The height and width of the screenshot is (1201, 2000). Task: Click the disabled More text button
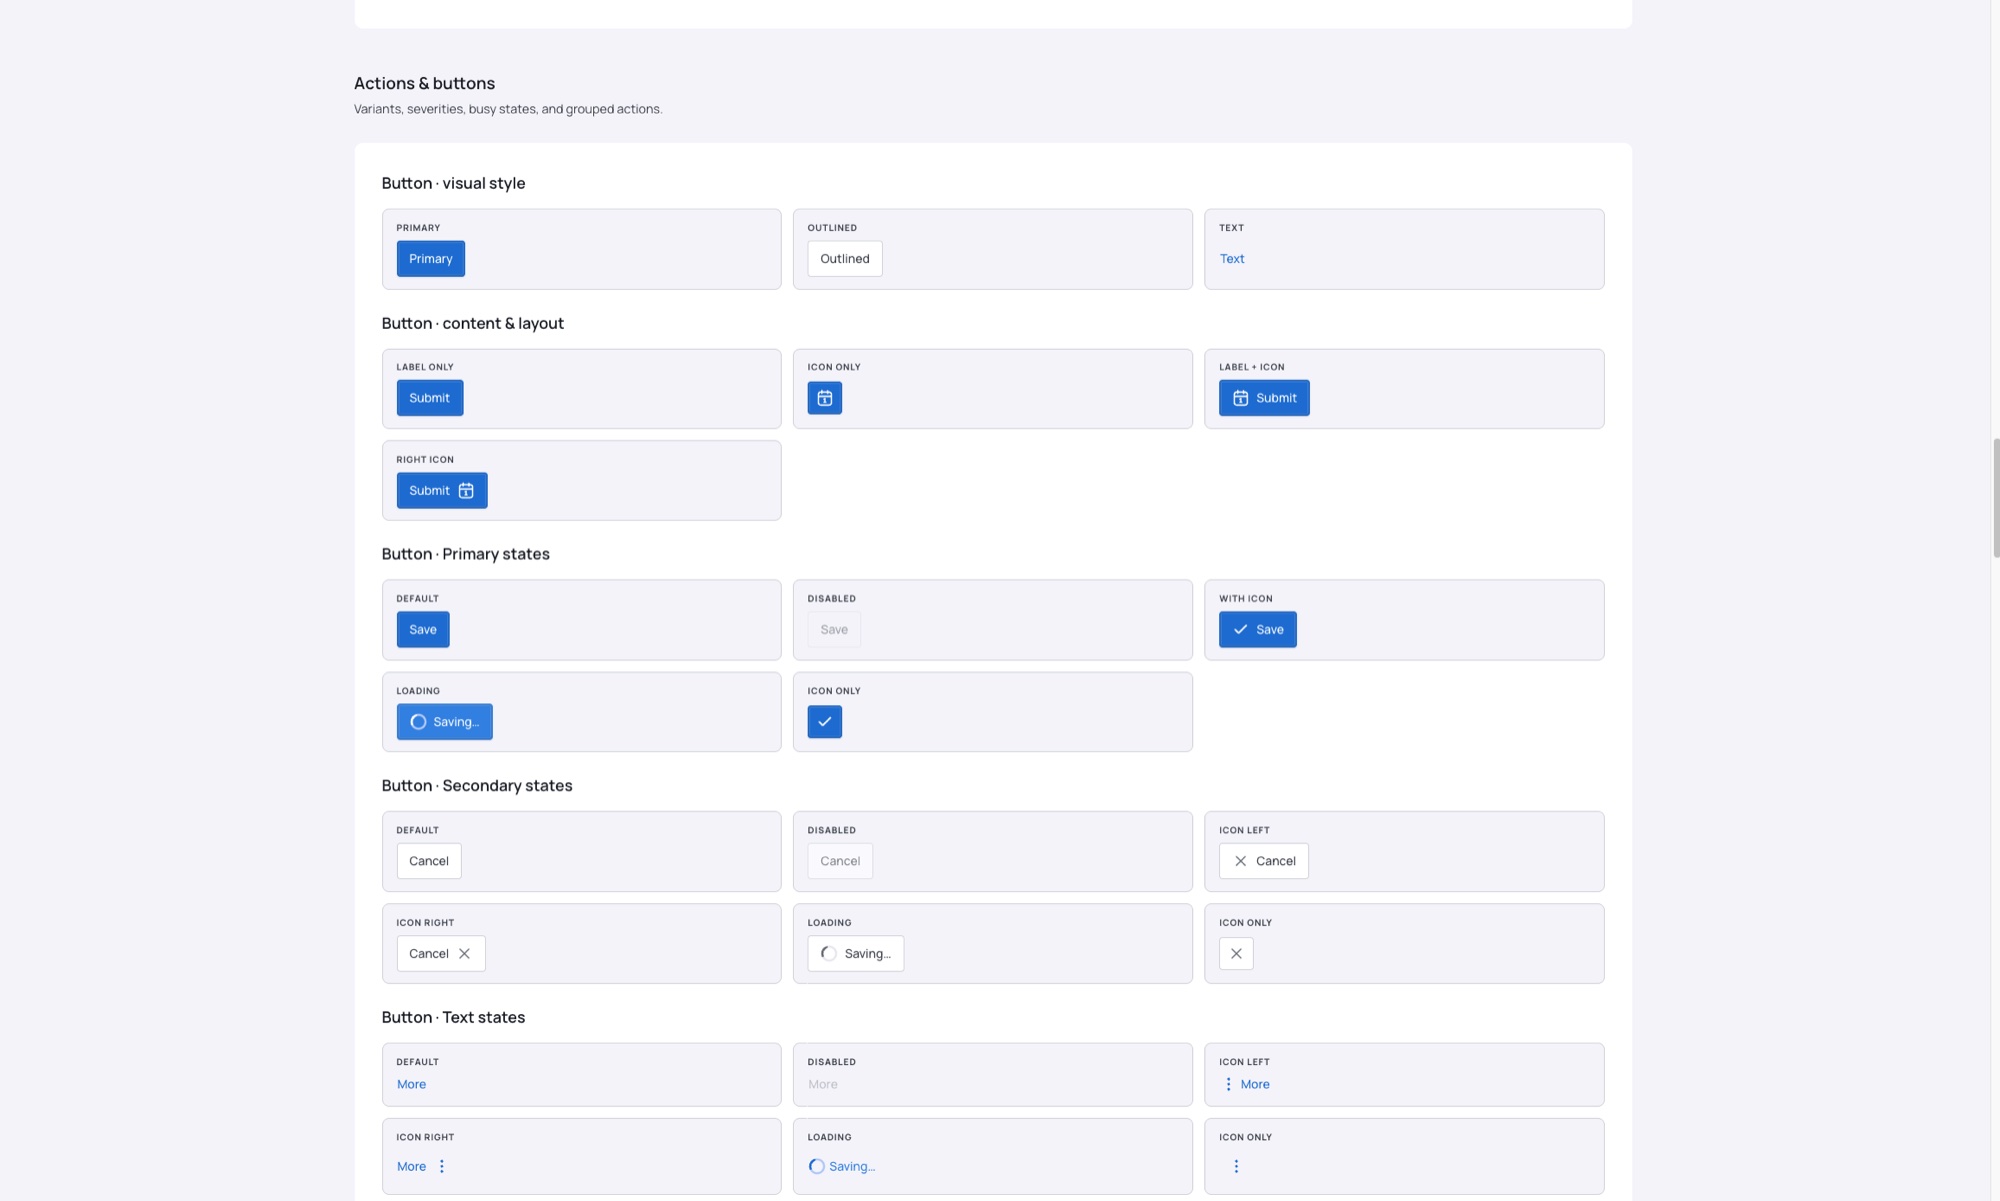pyautogui.click(x=822, y=1084)
